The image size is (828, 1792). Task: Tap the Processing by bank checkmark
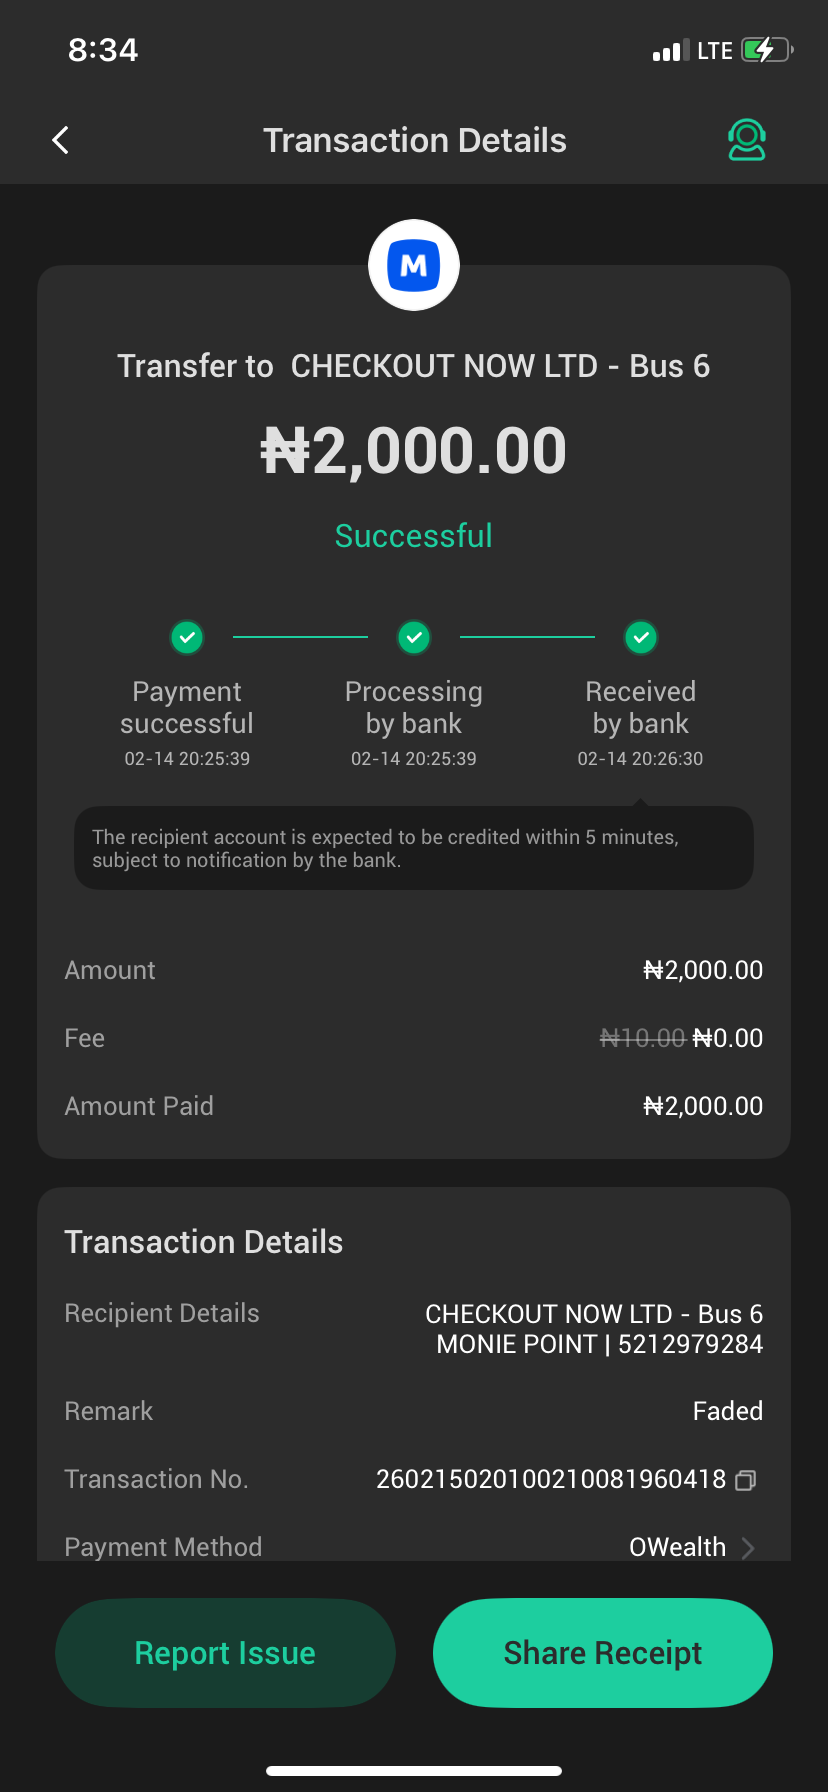[x=414, y=637]
